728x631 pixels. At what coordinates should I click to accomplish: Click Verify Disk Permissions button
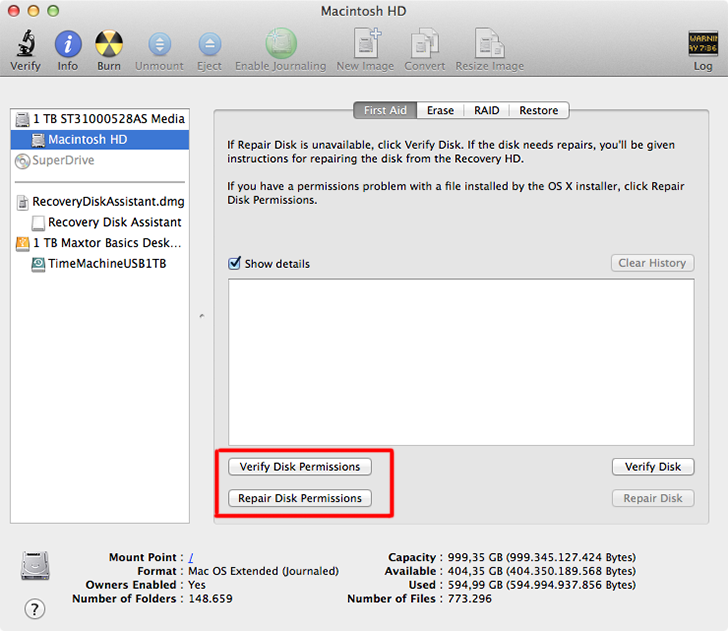point(300,467)
